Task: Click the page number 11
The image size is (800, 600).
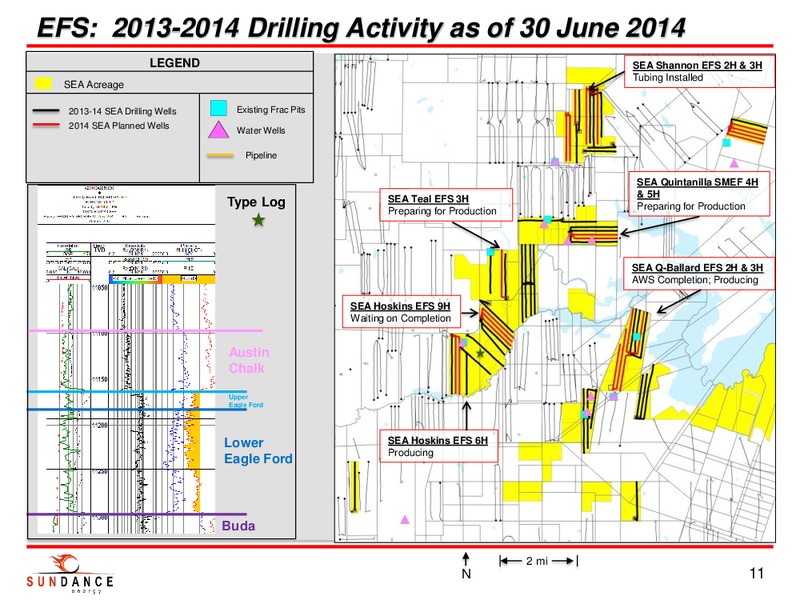Action: (757, 573)
